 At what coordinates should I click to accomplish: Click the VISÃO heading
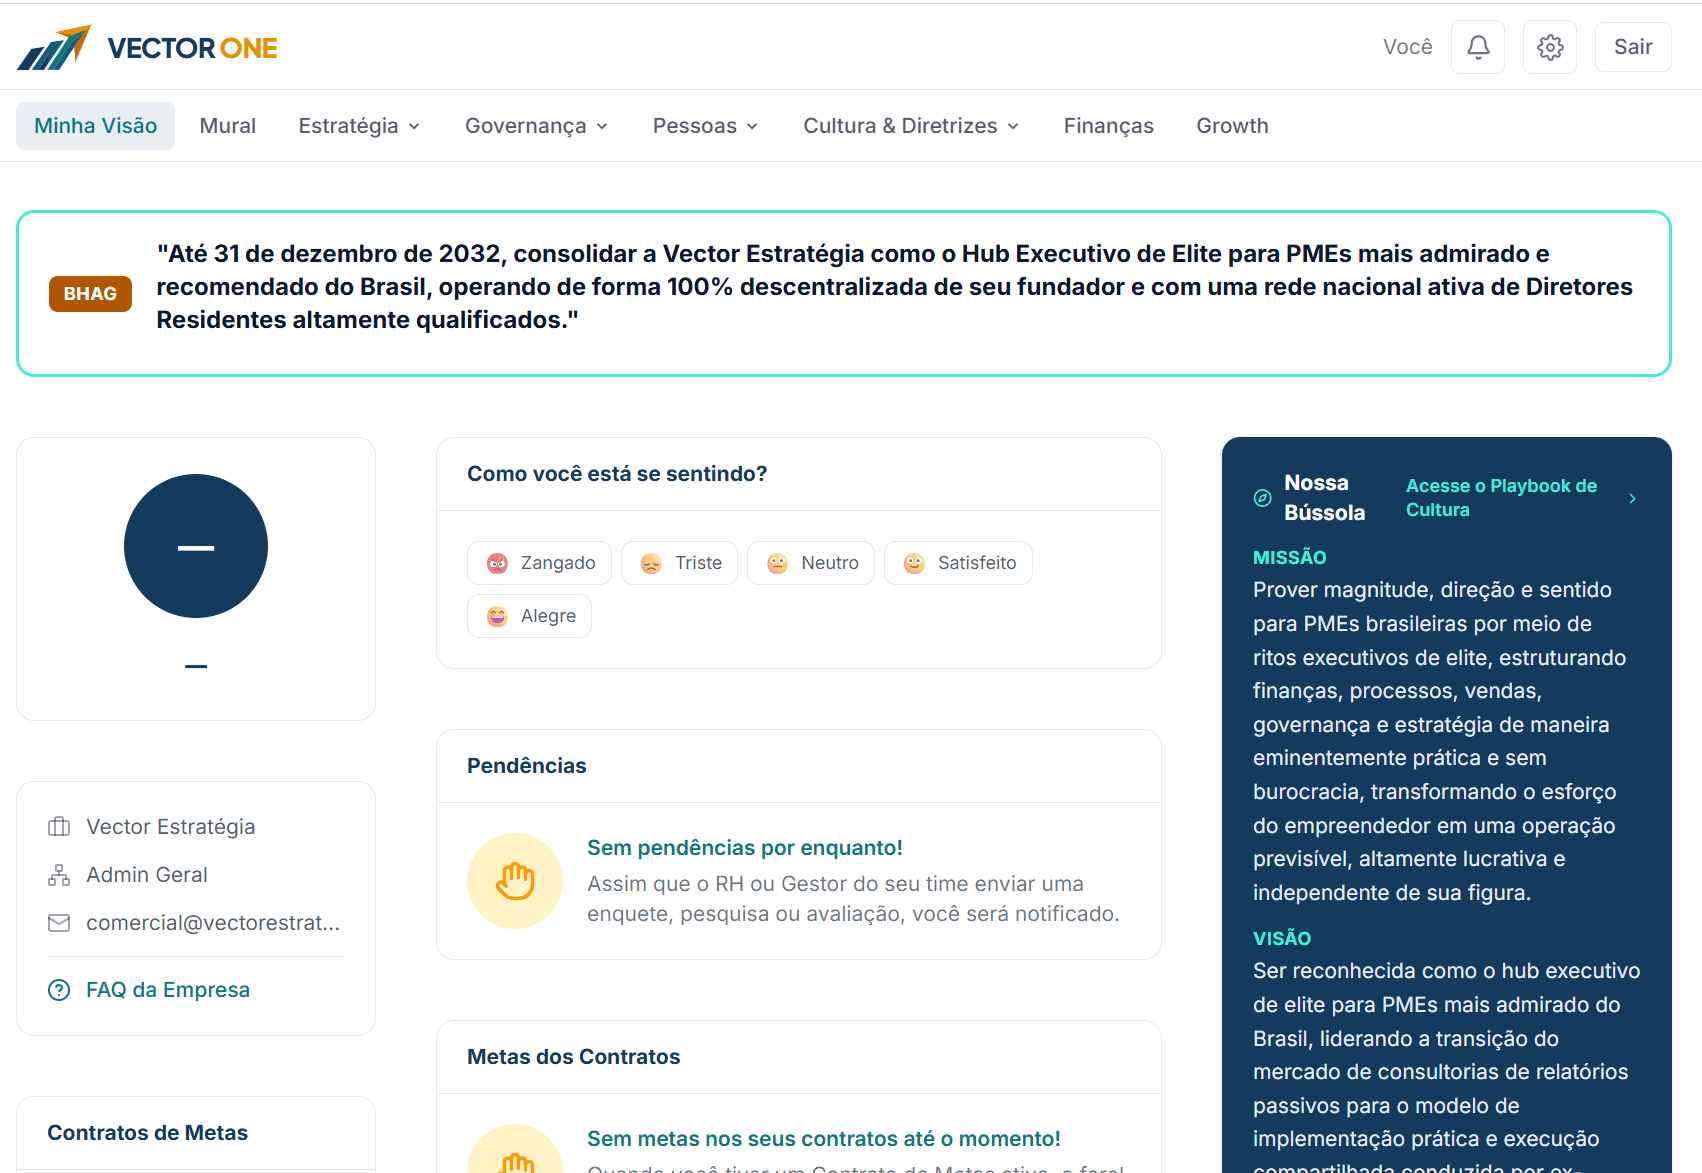(x=1282, y=939)
